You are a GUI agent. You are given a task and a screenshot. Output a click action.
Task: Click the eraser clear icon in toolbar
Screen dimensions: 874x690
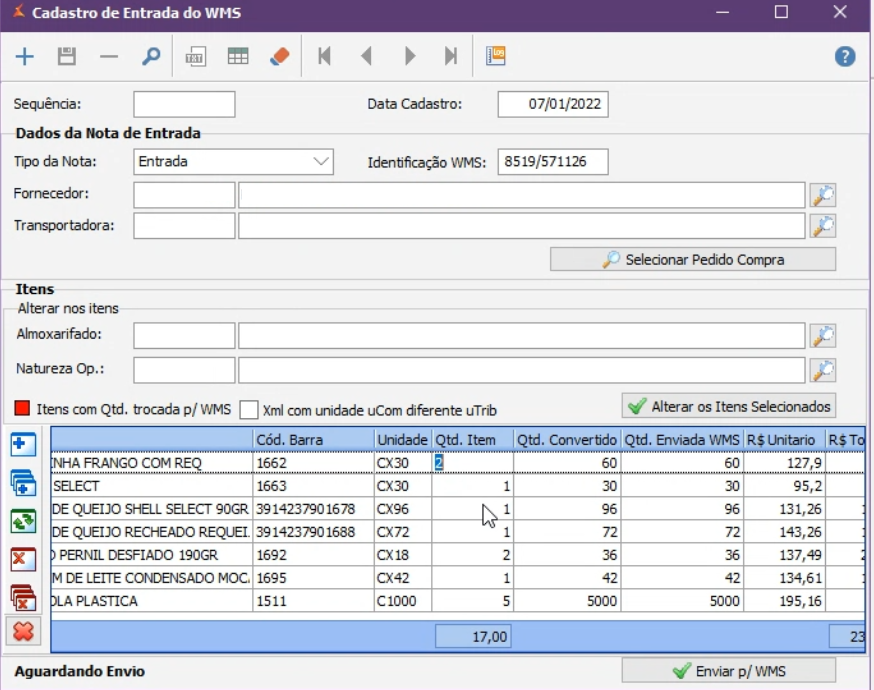pyautogui.click(x=280, y=57)
